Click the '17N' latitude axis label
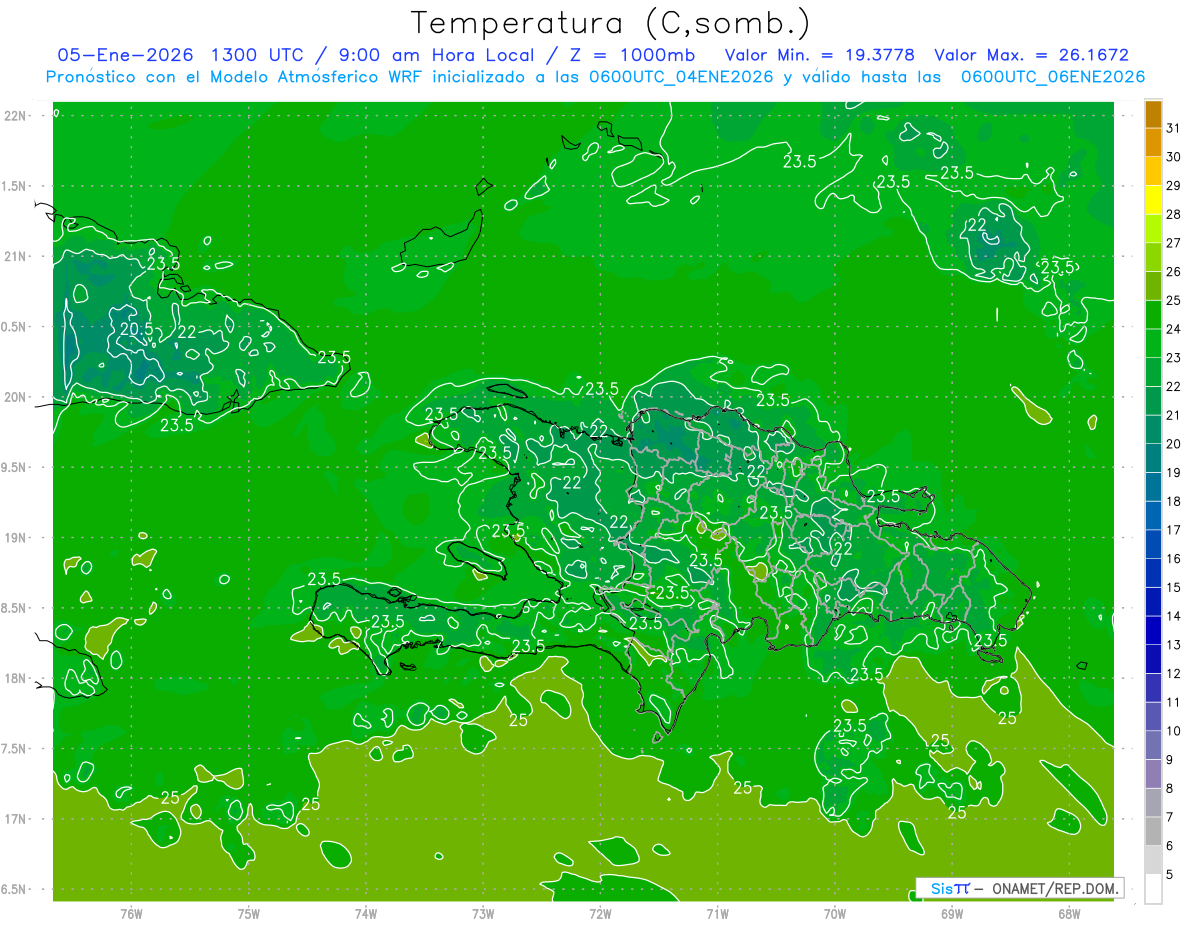 click(15, 819)
